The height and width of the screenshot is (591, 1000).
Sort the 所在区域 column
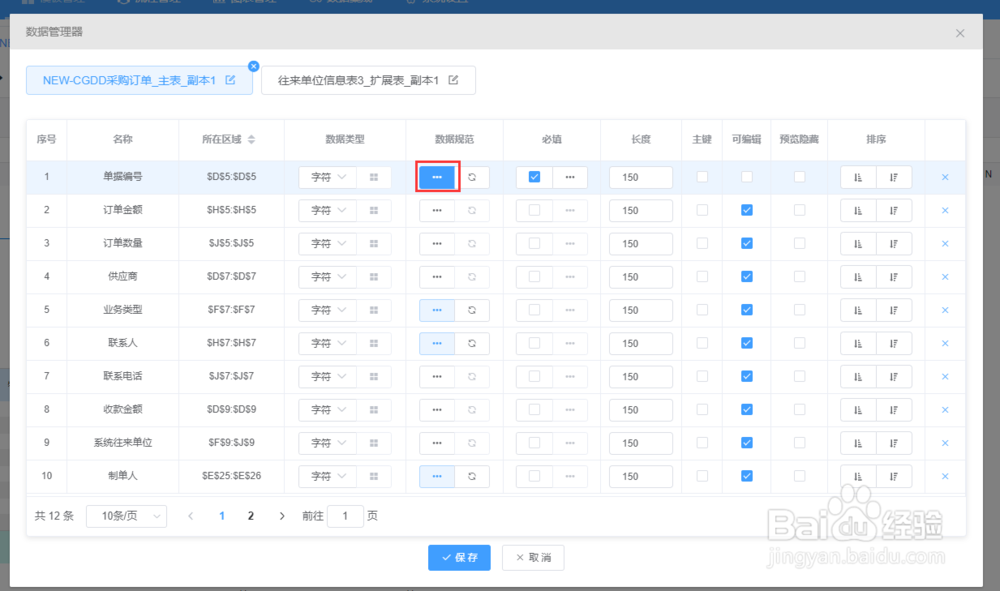[251, 139]
